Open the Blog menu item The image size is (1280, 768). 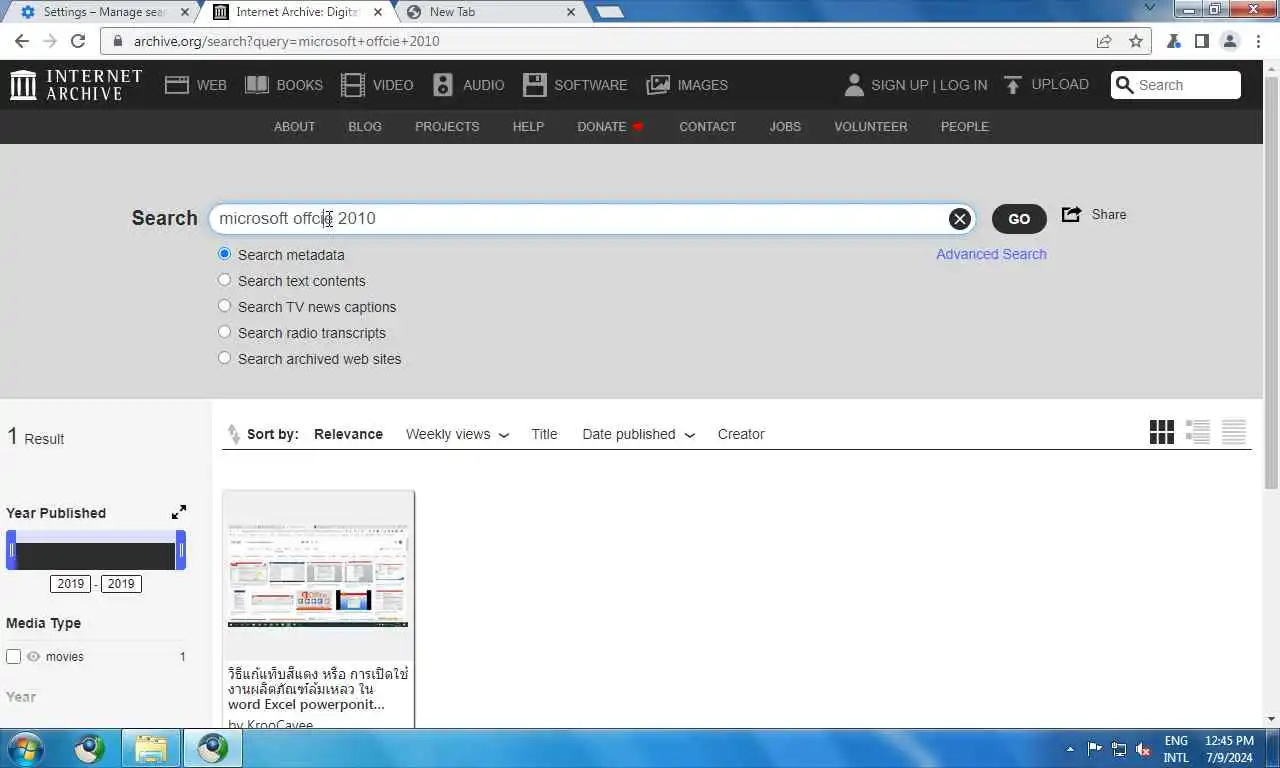pos(365,126)
